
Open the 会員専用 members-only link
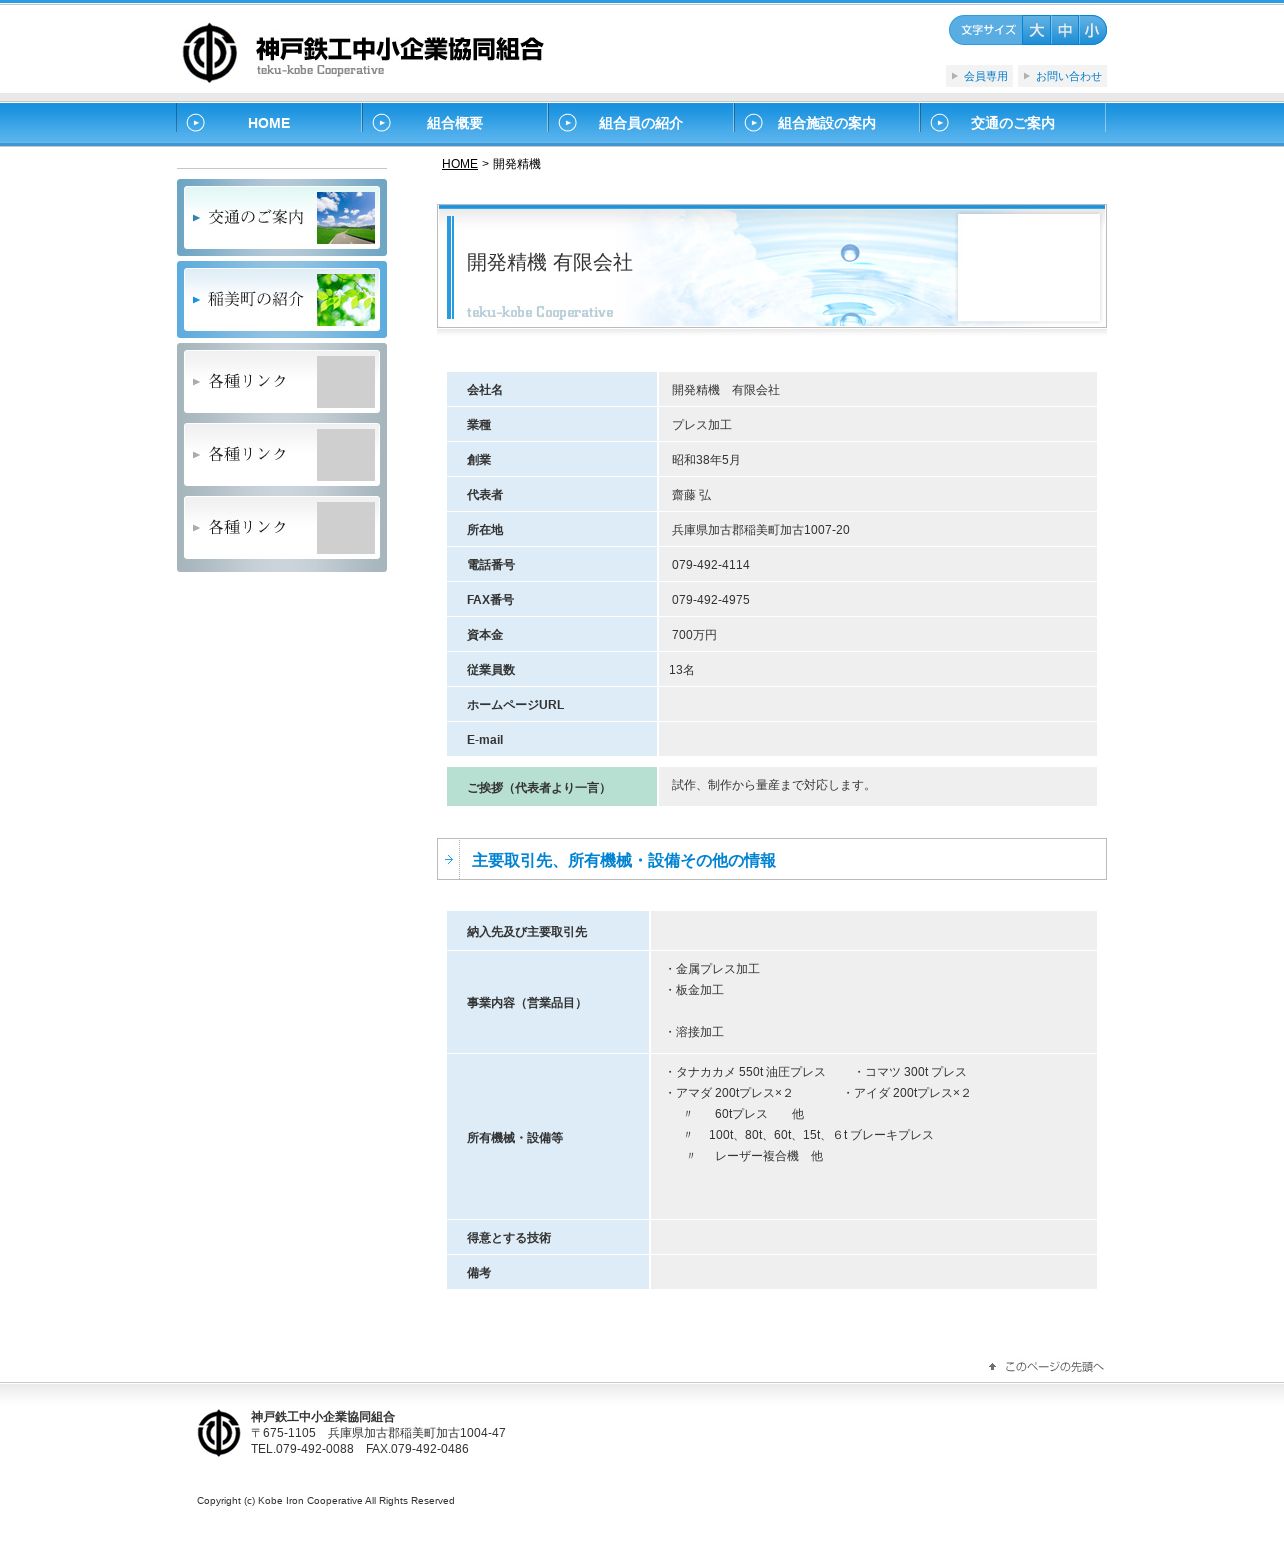pyautogui.click(x=979, y=76)
